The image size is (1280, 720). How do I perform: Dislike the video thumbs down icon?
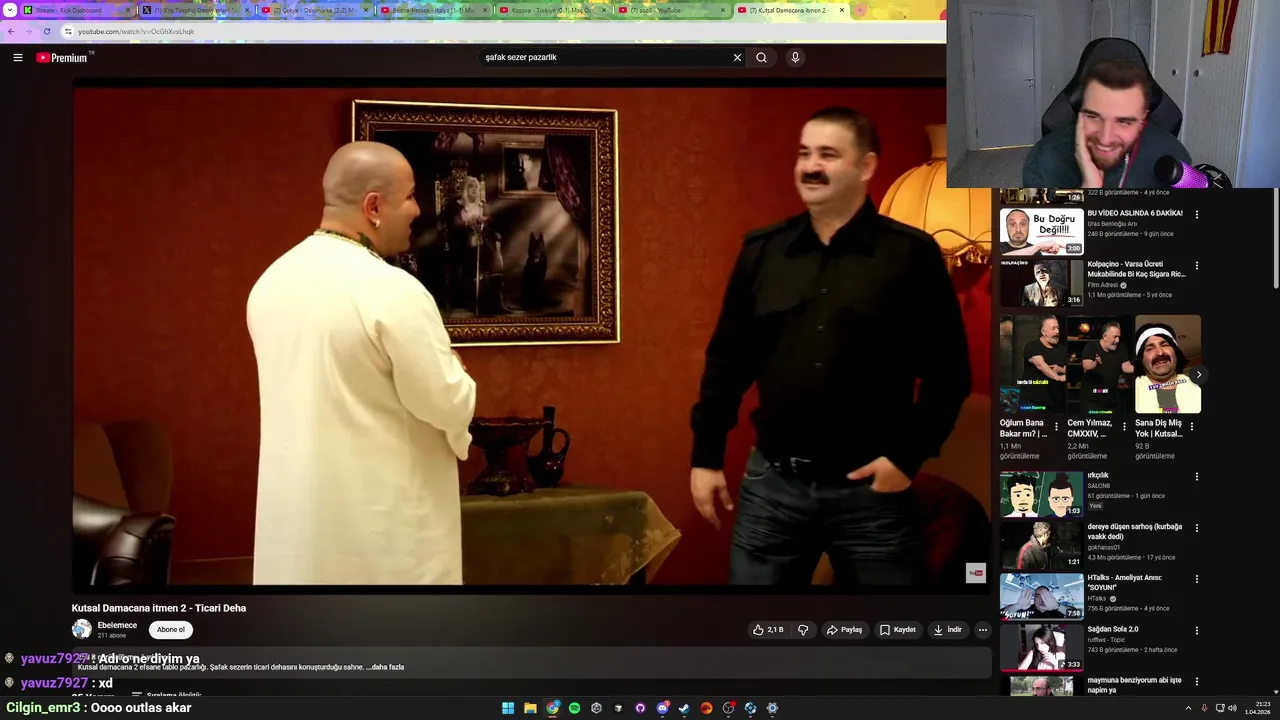803,630
